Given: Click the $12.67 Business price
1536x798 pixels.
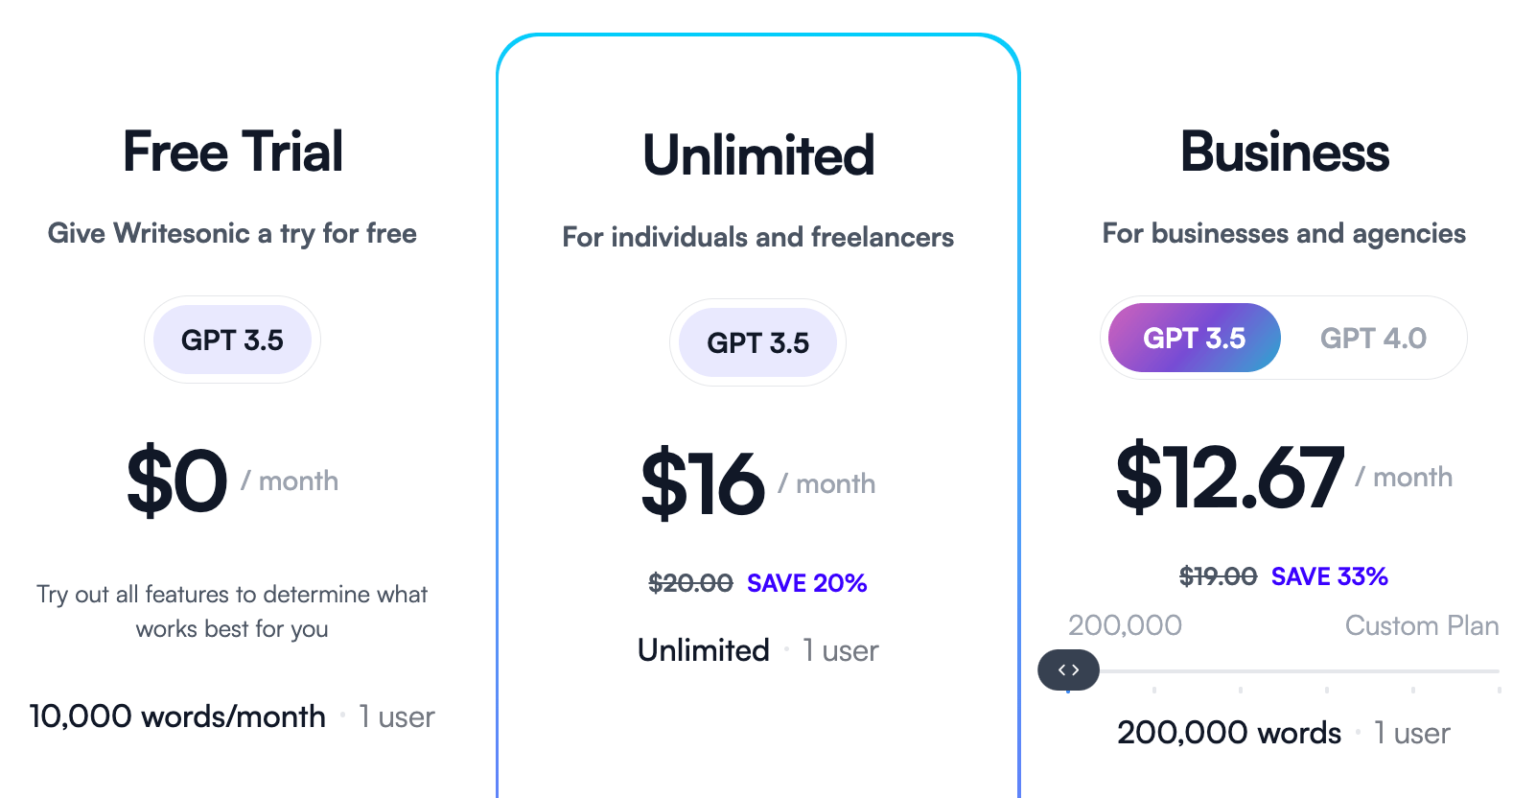Looking at the screenshot, I should (1230, 478).
